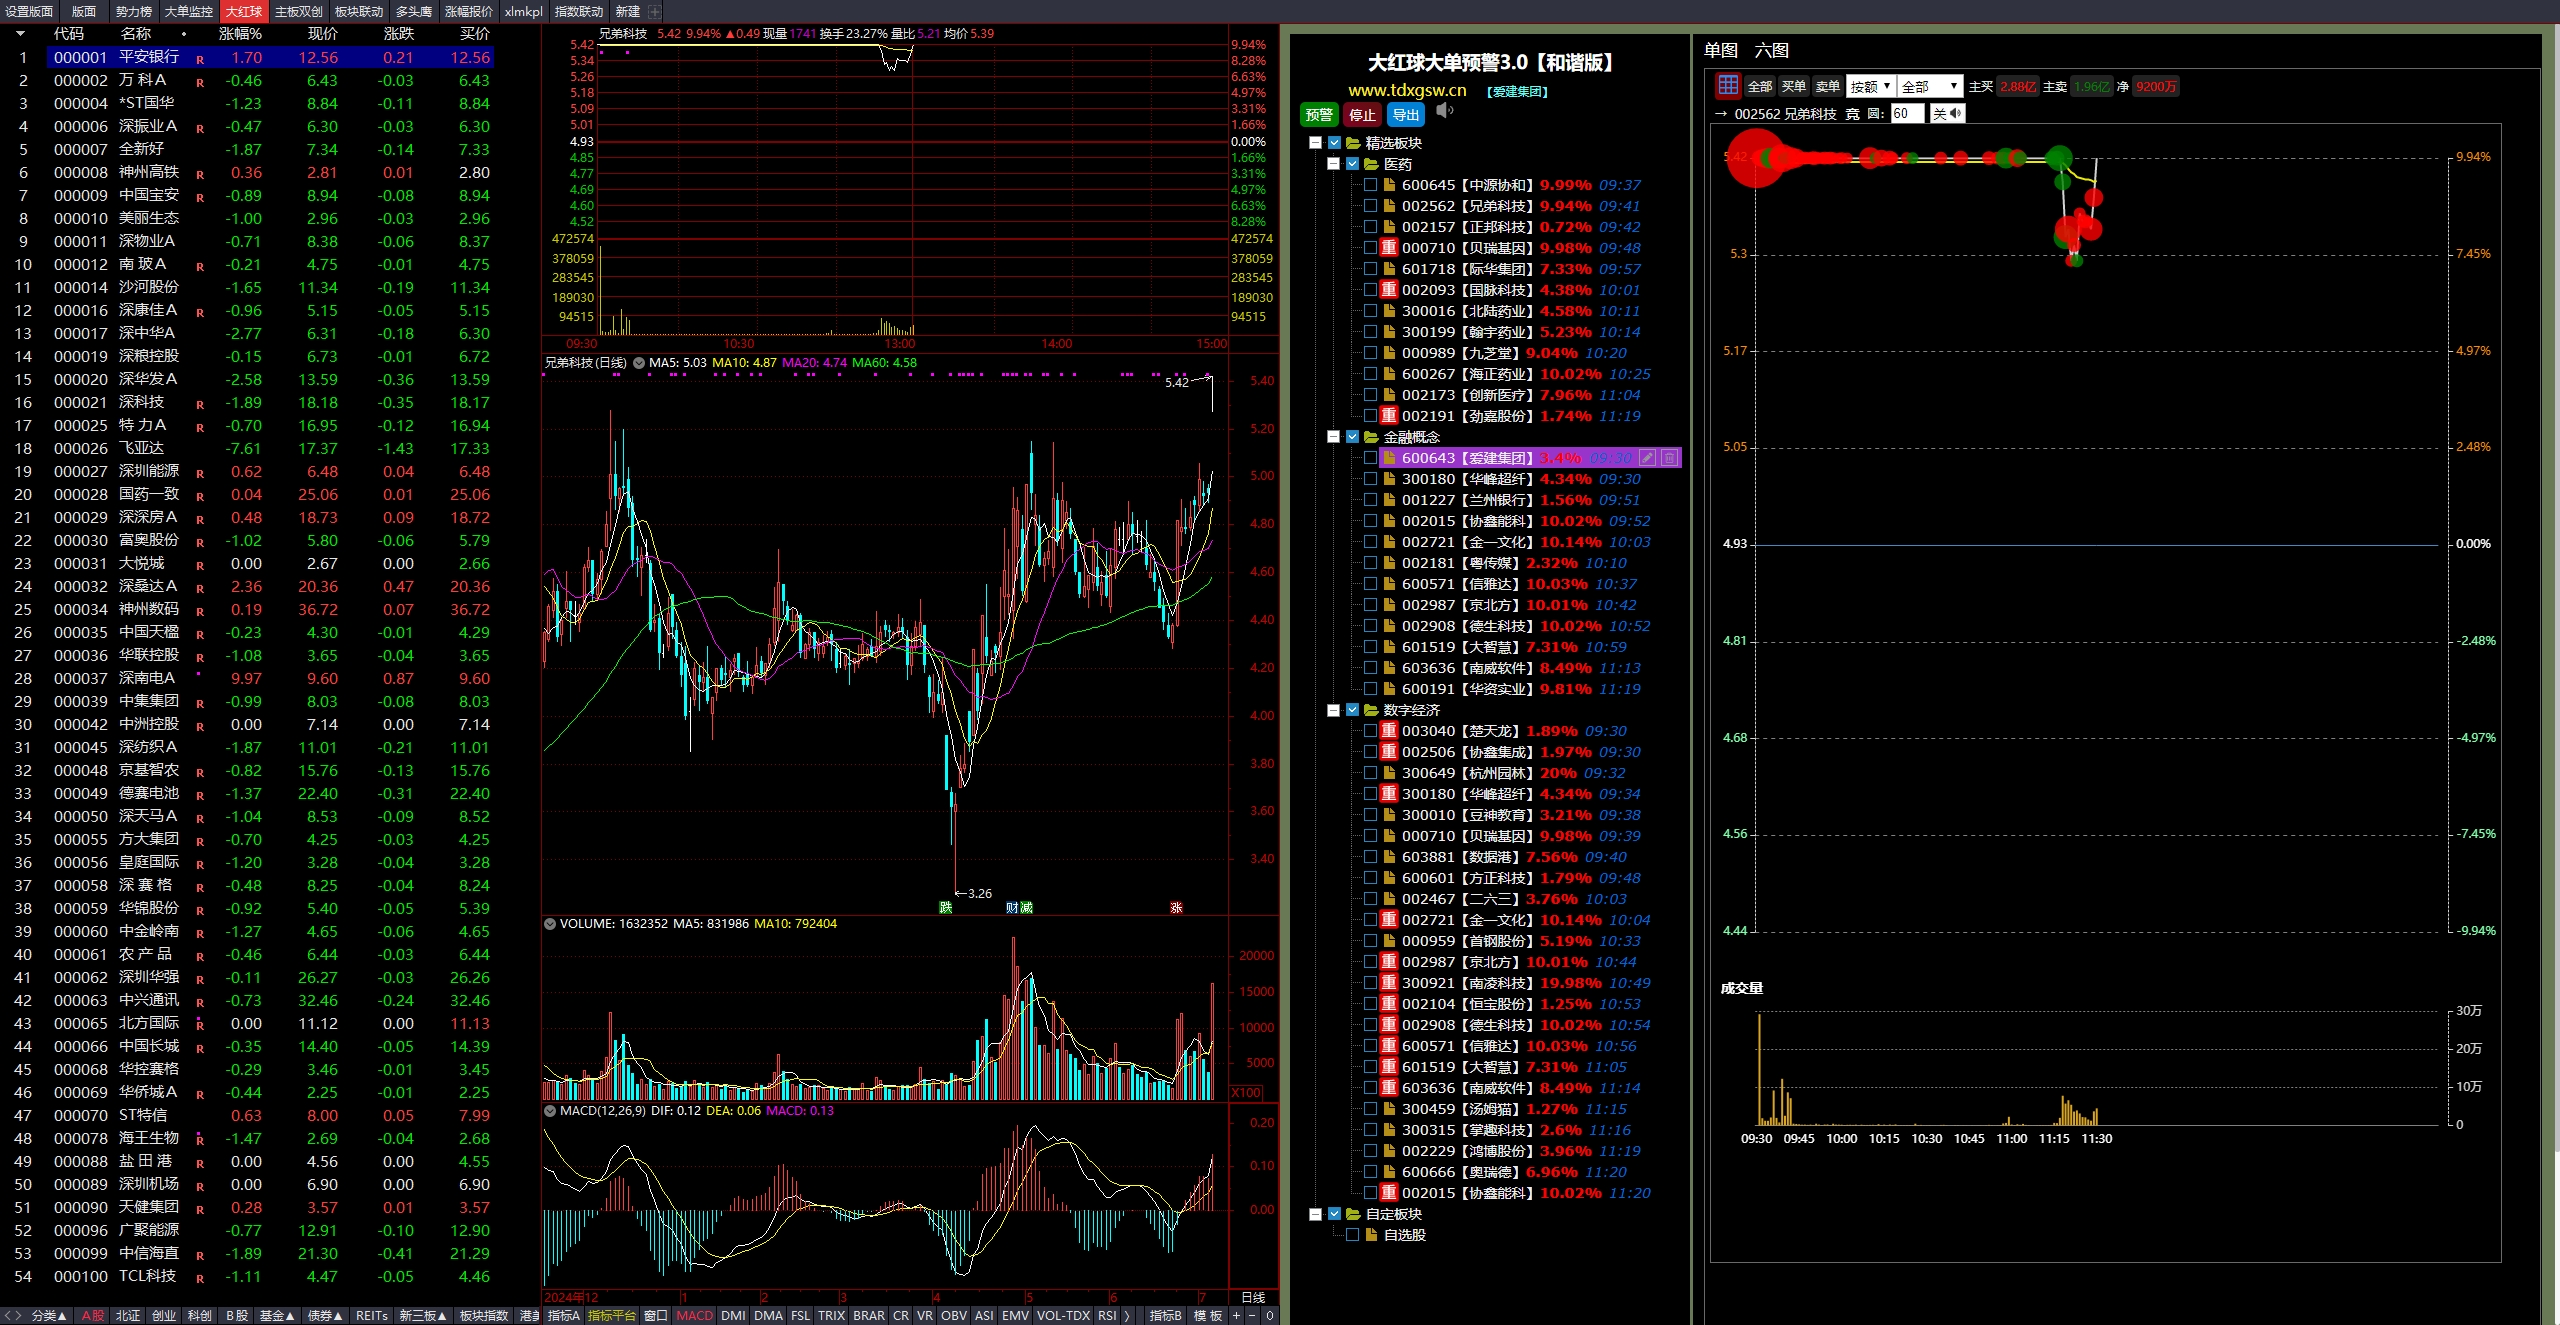This screenshot has width=2560, height=1325.
Task: Click the edit pencil icon on 爱建集团 row
Action: click(x=1647, y=458)
